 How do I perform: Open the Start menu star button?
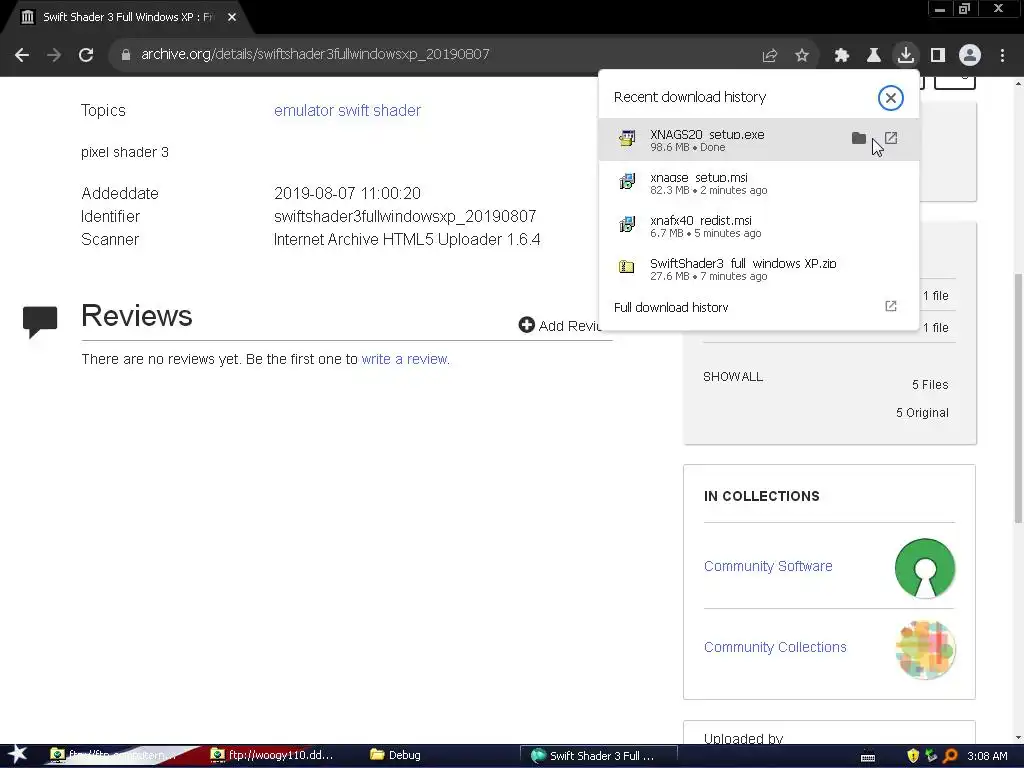(17, 755)
